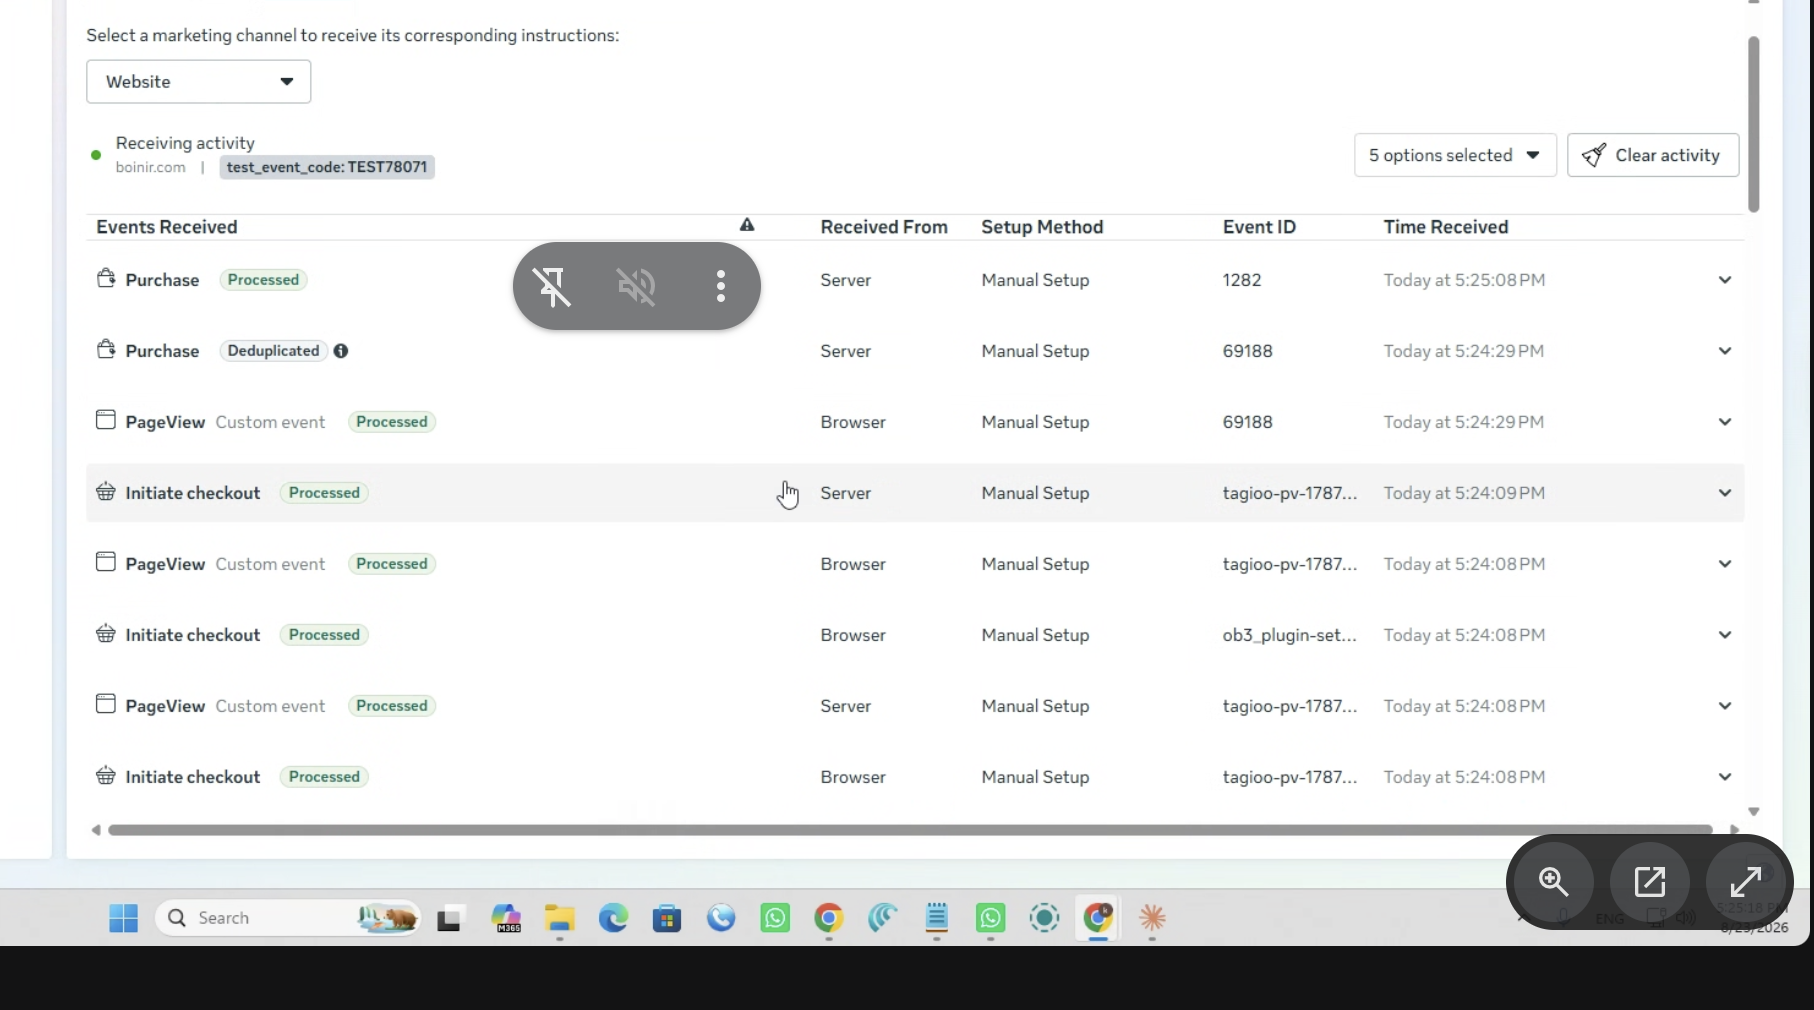Expand the Deduplicated Purchase event row
This screenshot has height=1010, width=1814.
(1725, 351)
